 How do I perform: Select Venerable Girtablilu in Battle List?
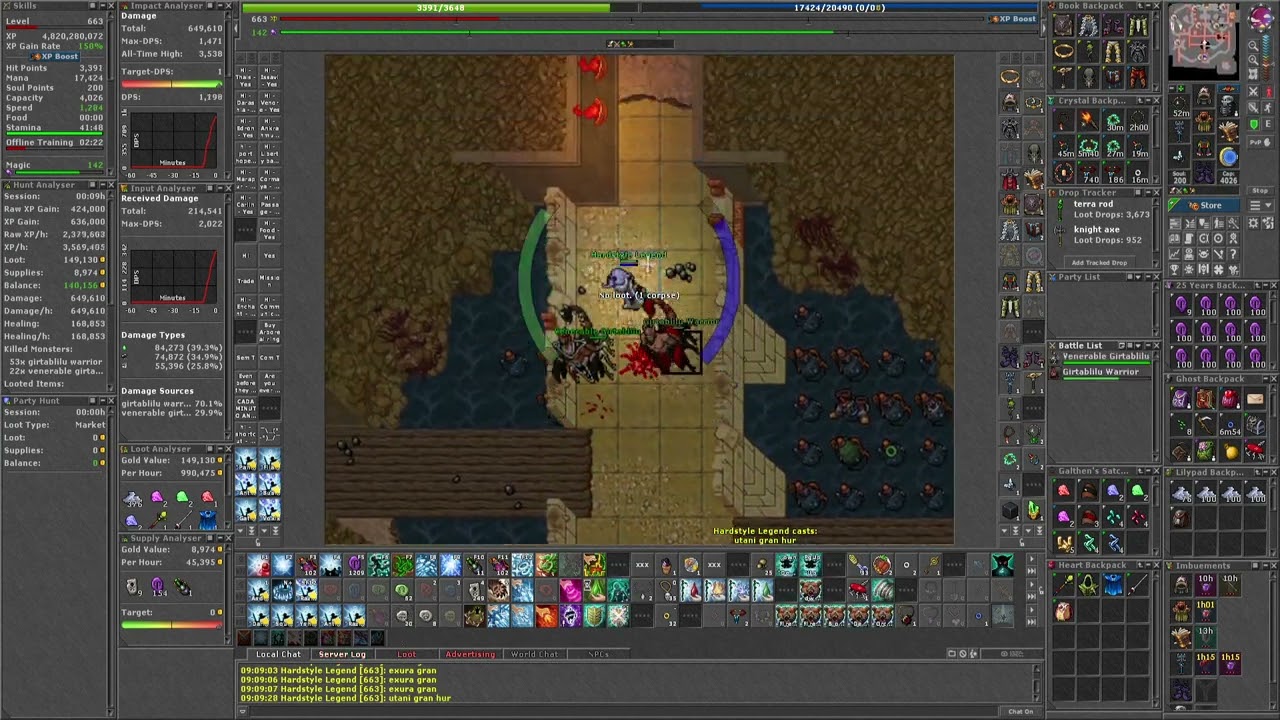click(x=1105, y=357)
